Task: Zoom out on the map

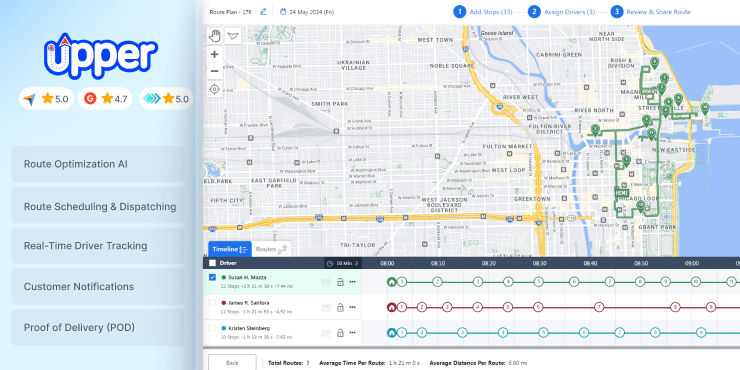Action: click(215, 71)
